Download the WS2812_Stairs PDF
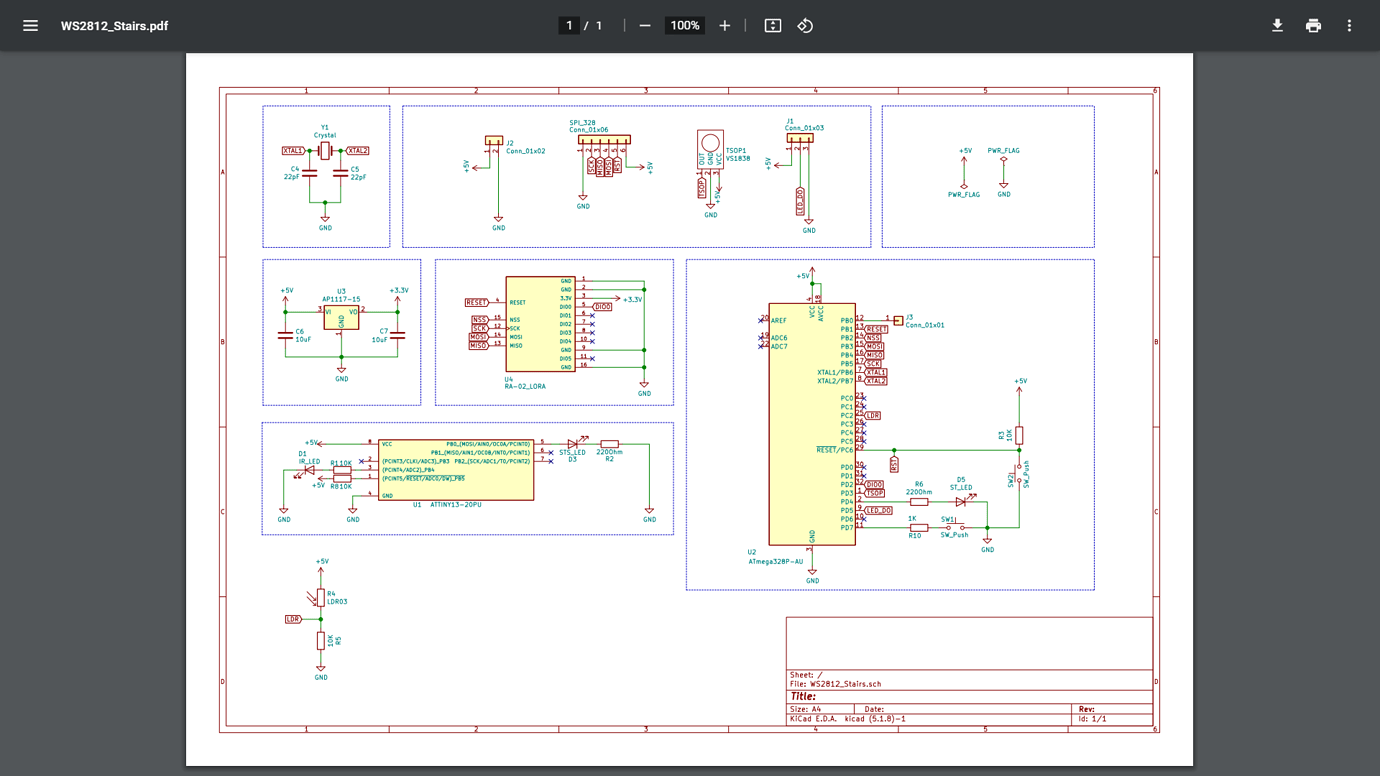 point(1277,25)
